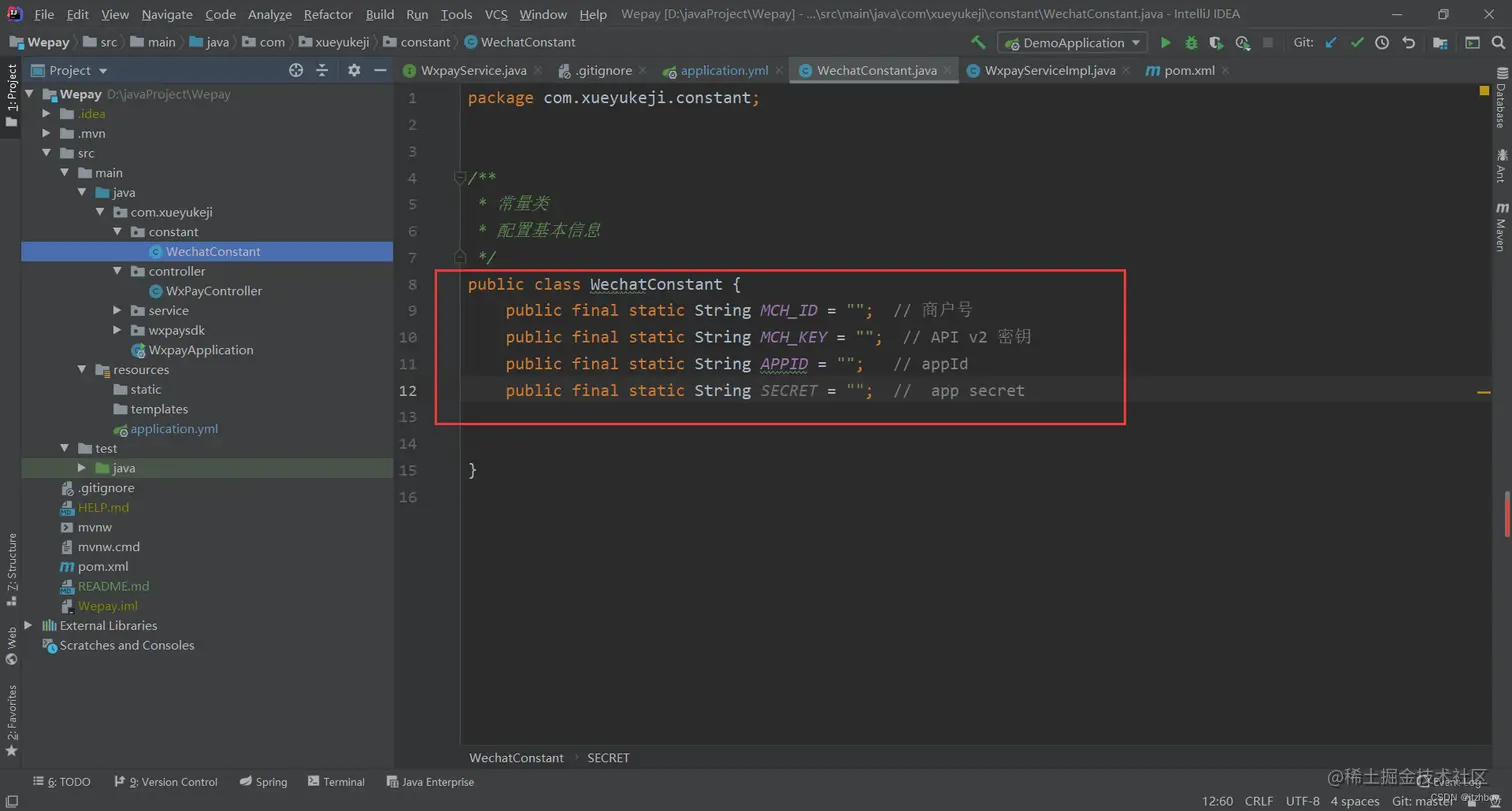
Task: Open the Database tool window
Action: 1500,99
